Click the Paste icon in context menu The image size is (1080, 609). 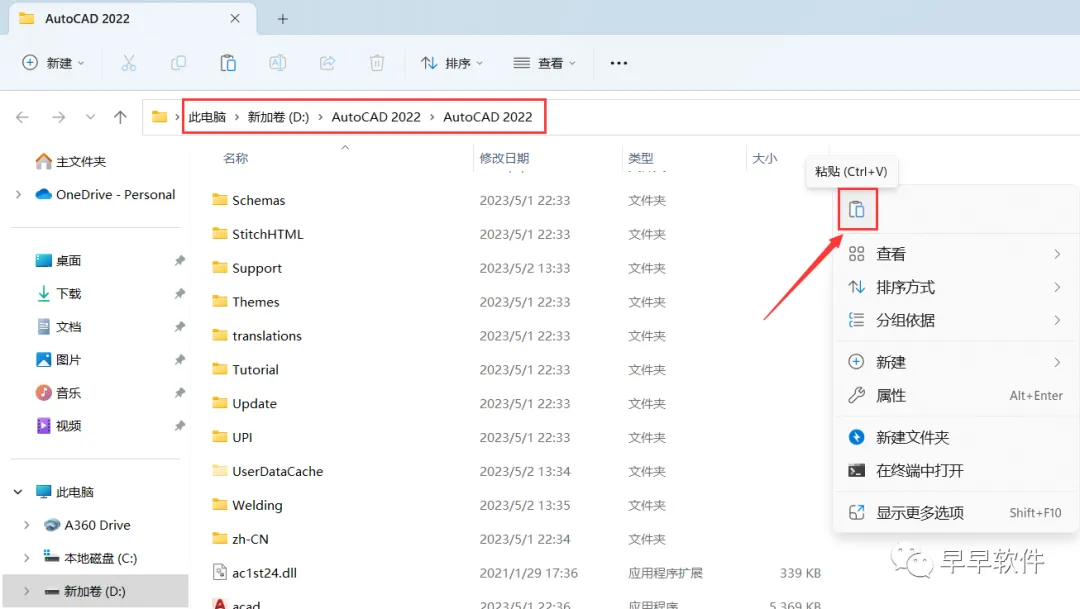[857, 209]
